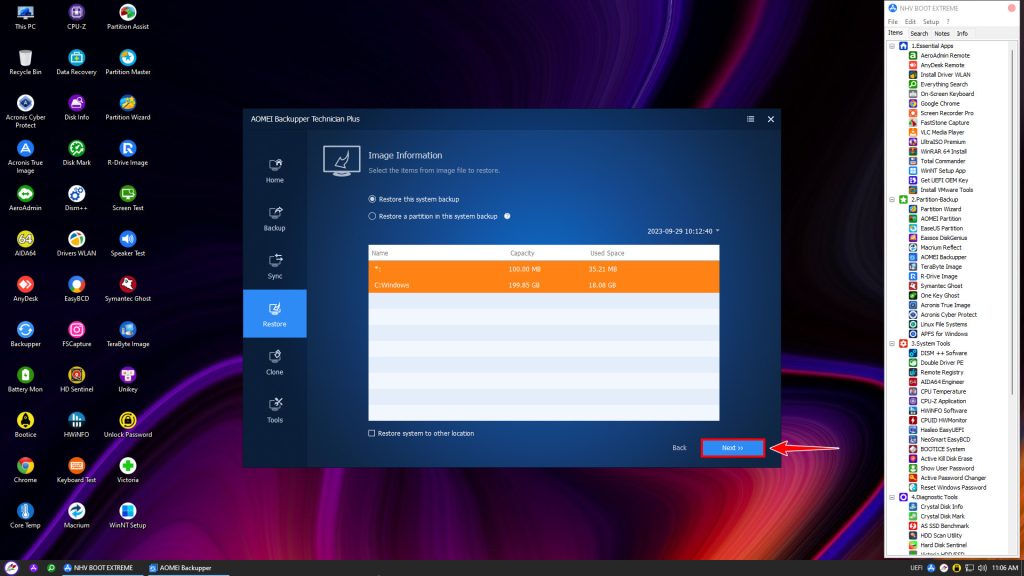Open Home in AOMEI Backupper sidebar
The height and width of the screenshot is (576, 1024).
tap(274, 170)
